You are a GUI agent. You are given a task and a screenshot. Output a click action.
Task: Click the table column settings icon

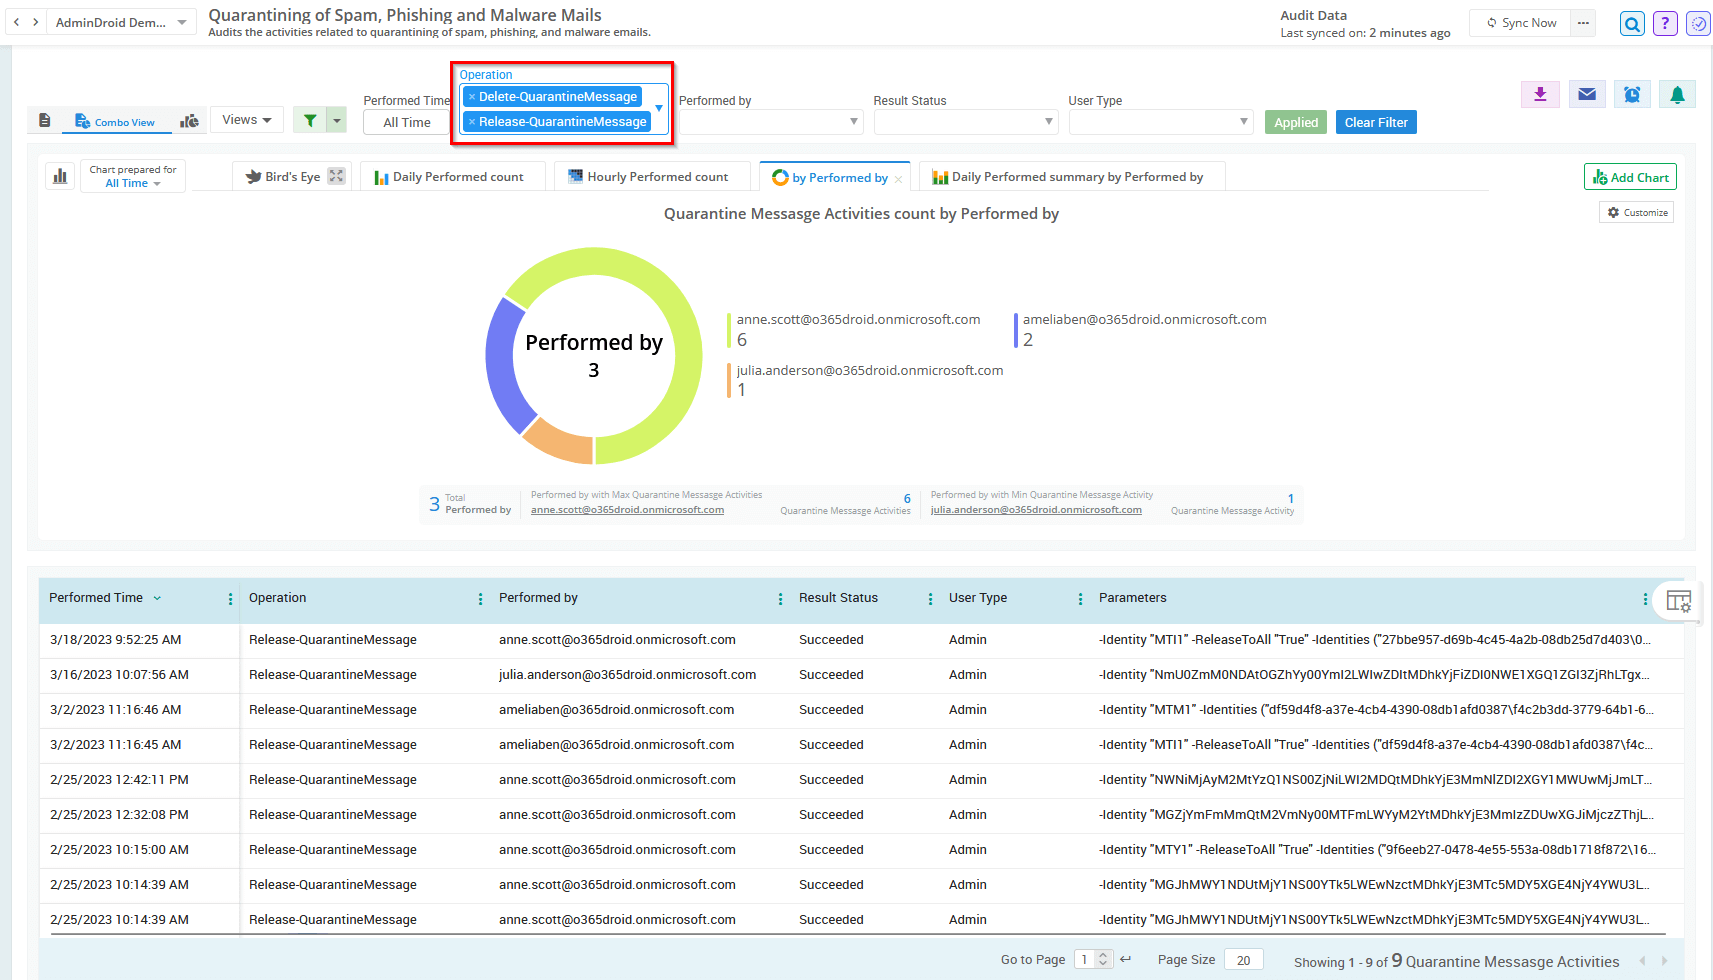(x=1678, y=601)
